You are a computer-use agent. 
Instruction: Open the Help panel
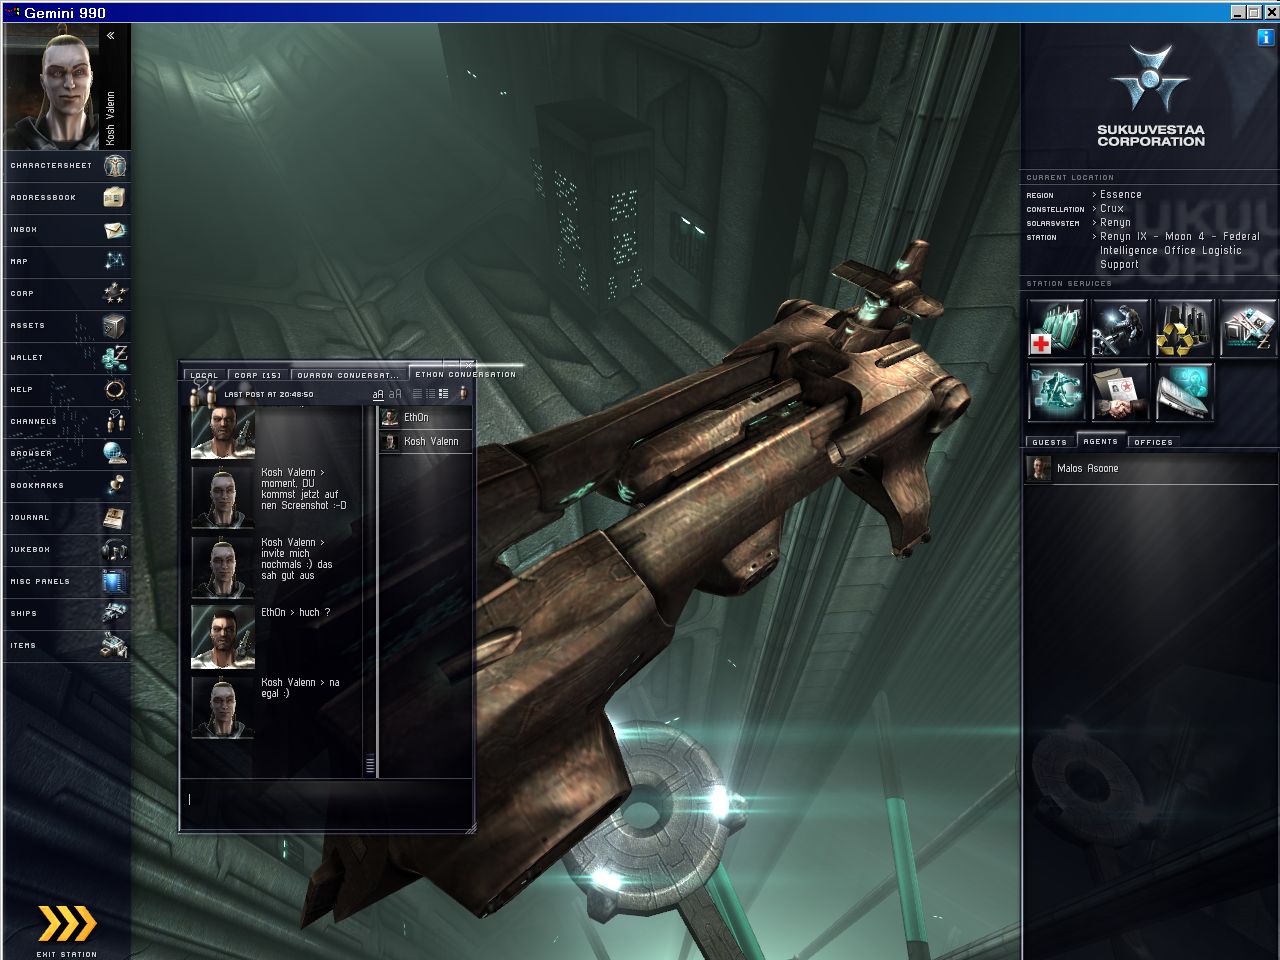click(66, 390)
